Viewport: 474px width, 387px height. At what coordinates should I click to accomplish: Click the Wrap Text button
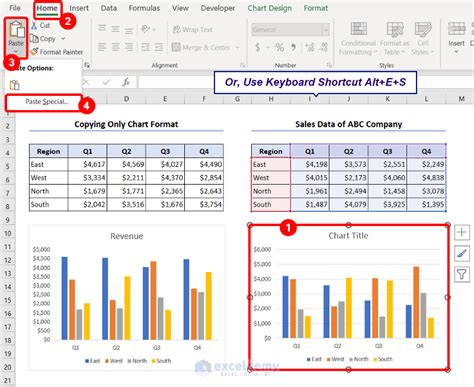point(193,30)
